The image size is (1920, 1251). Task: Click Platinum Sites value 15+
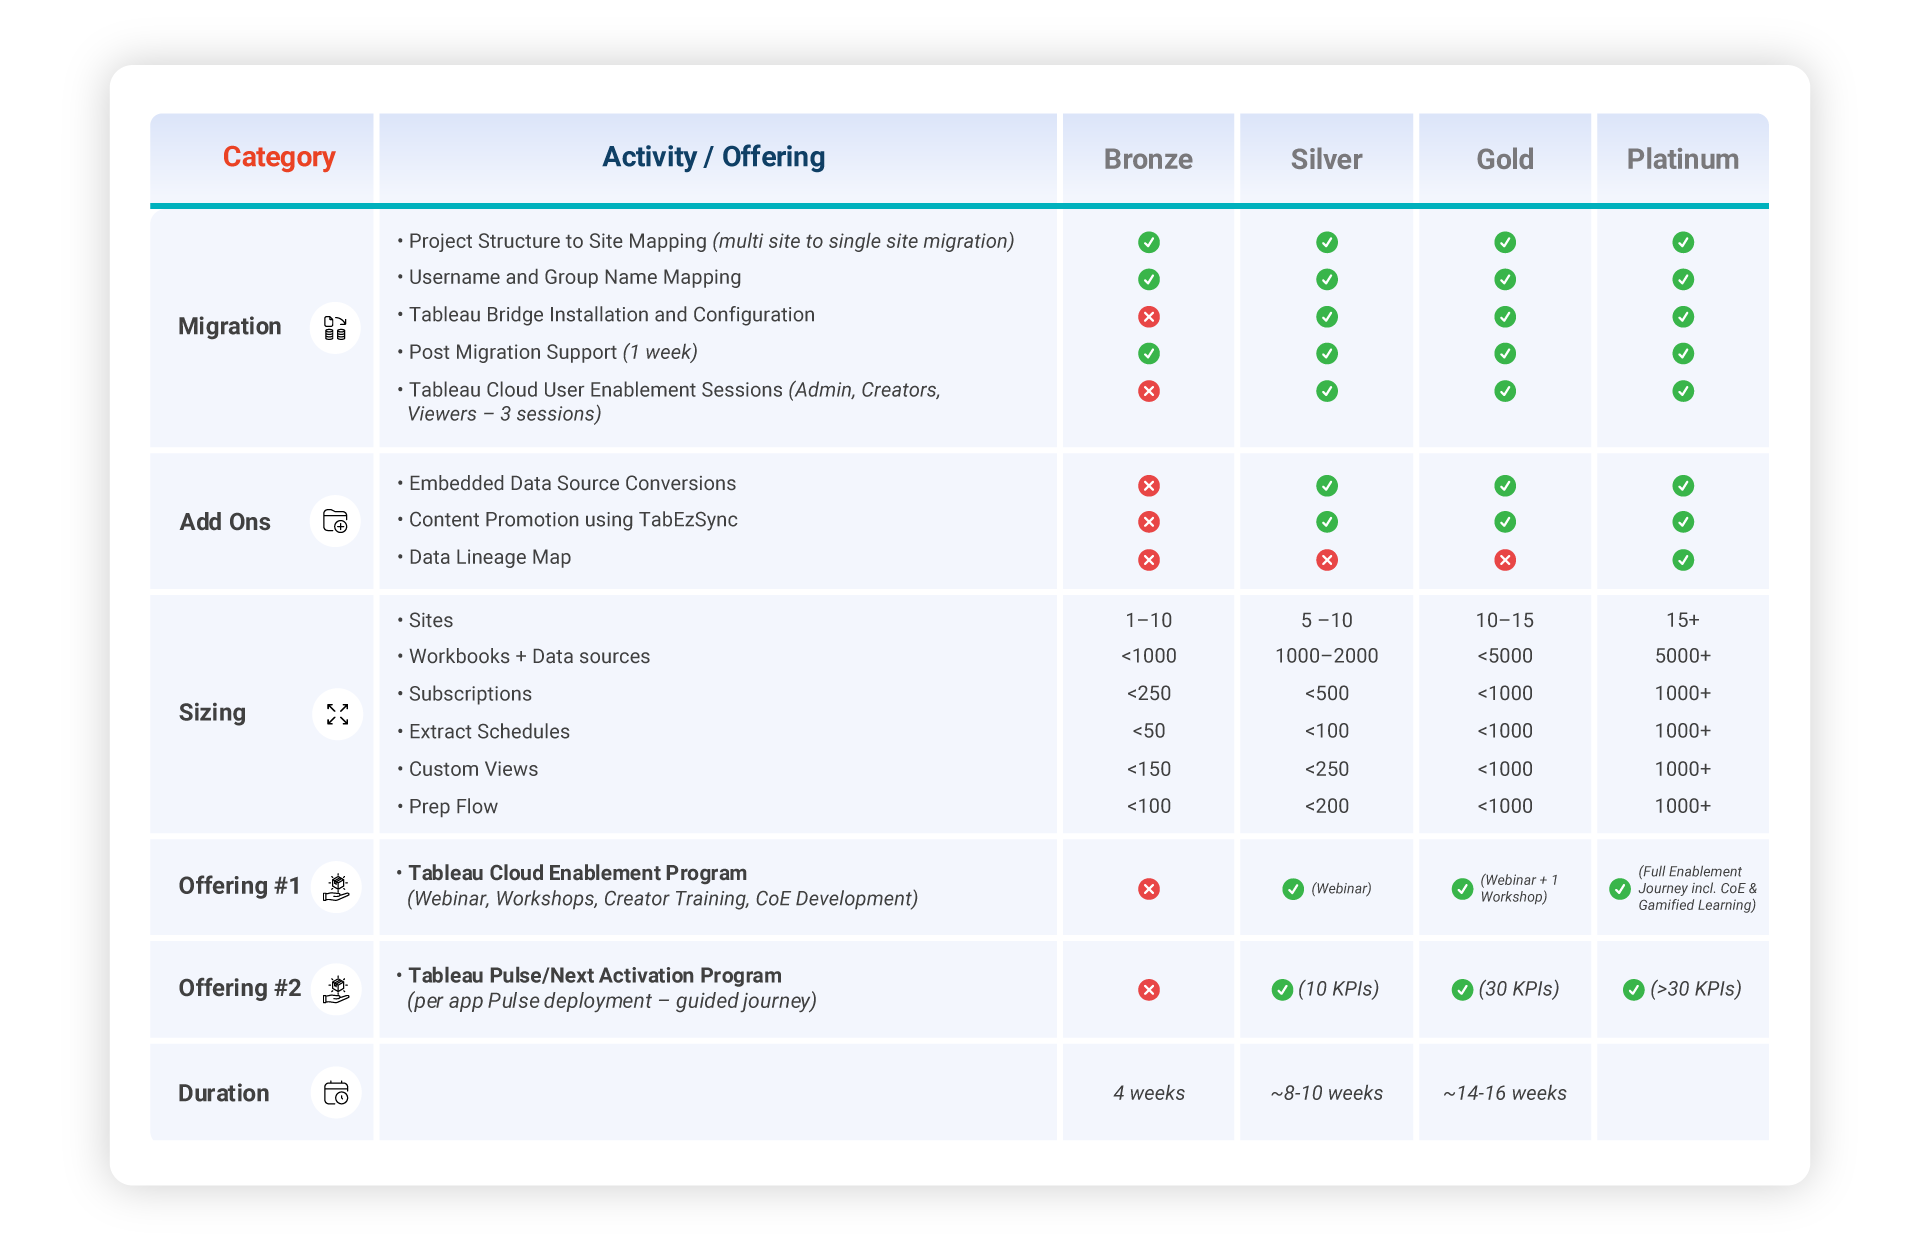point(1683,620)
